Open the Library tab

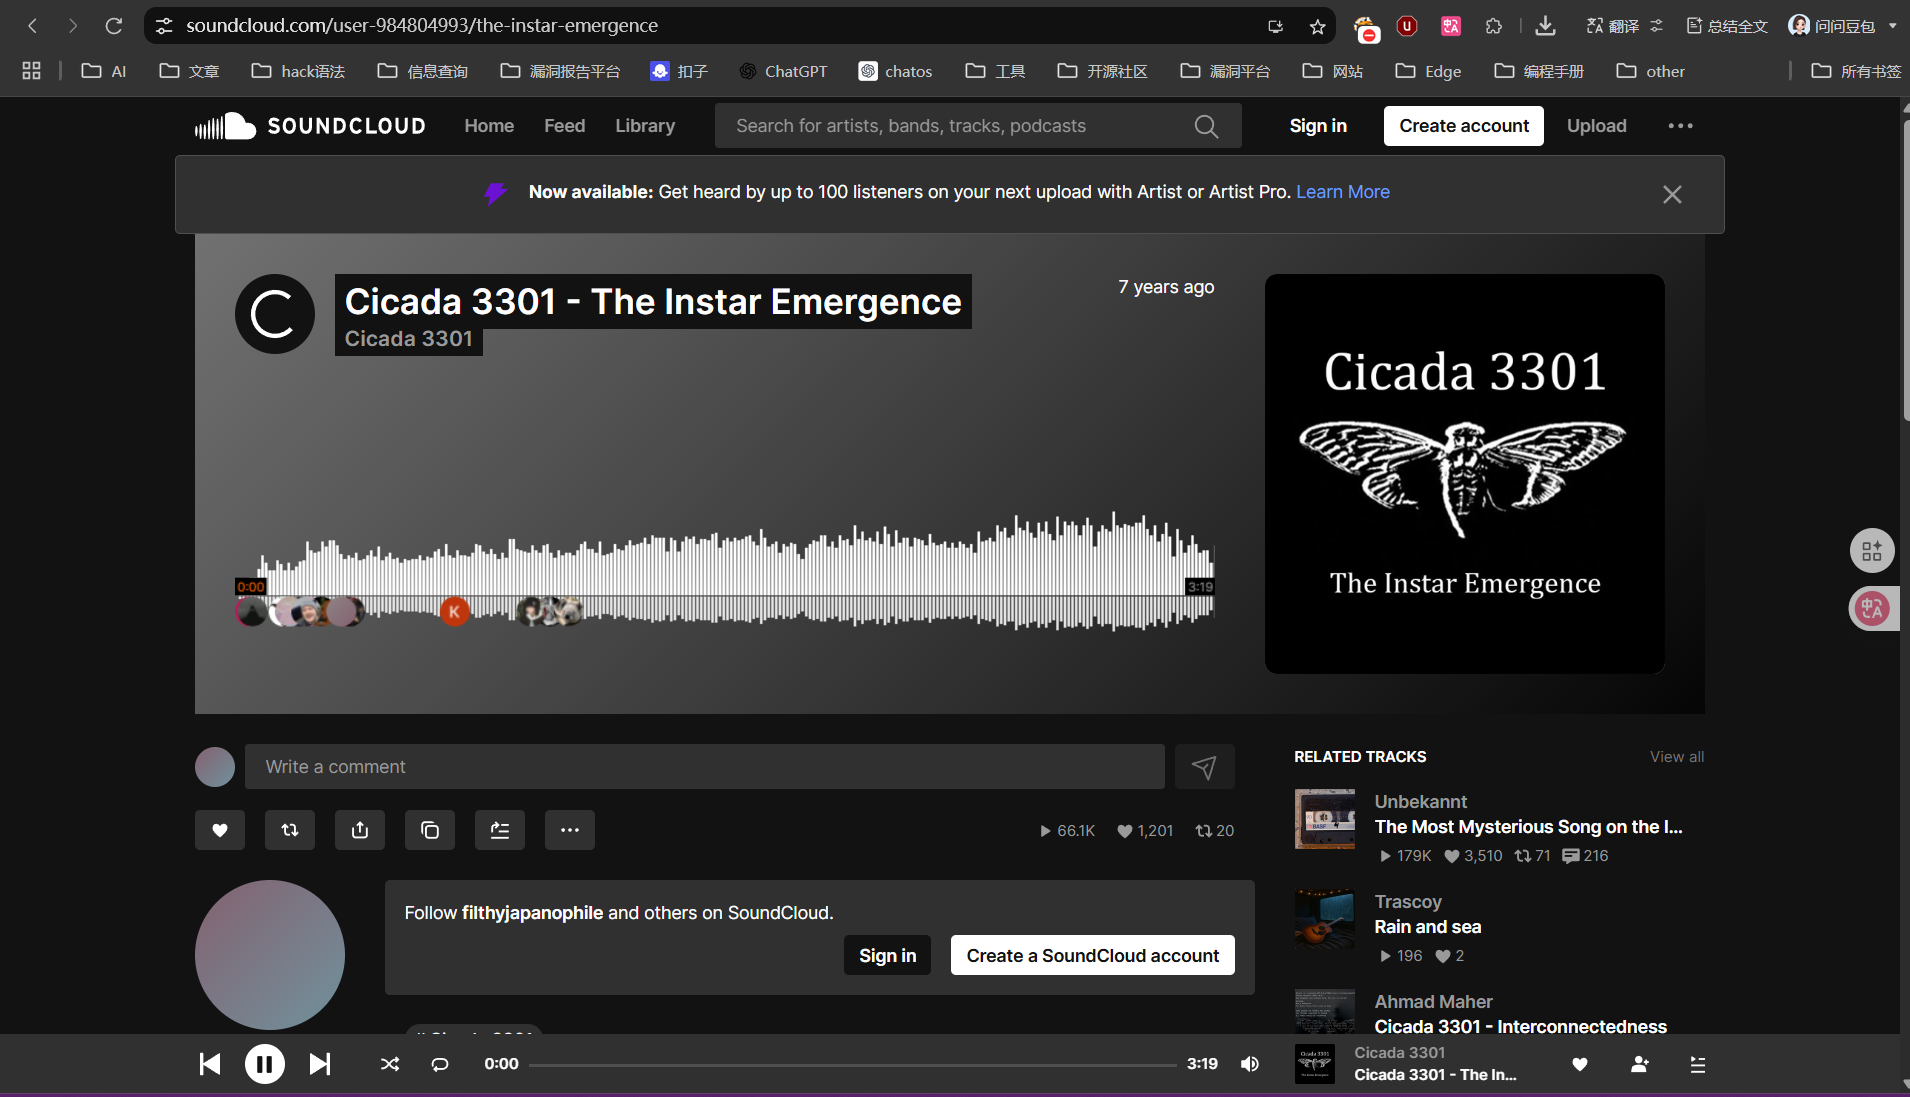tap(645, 126)
